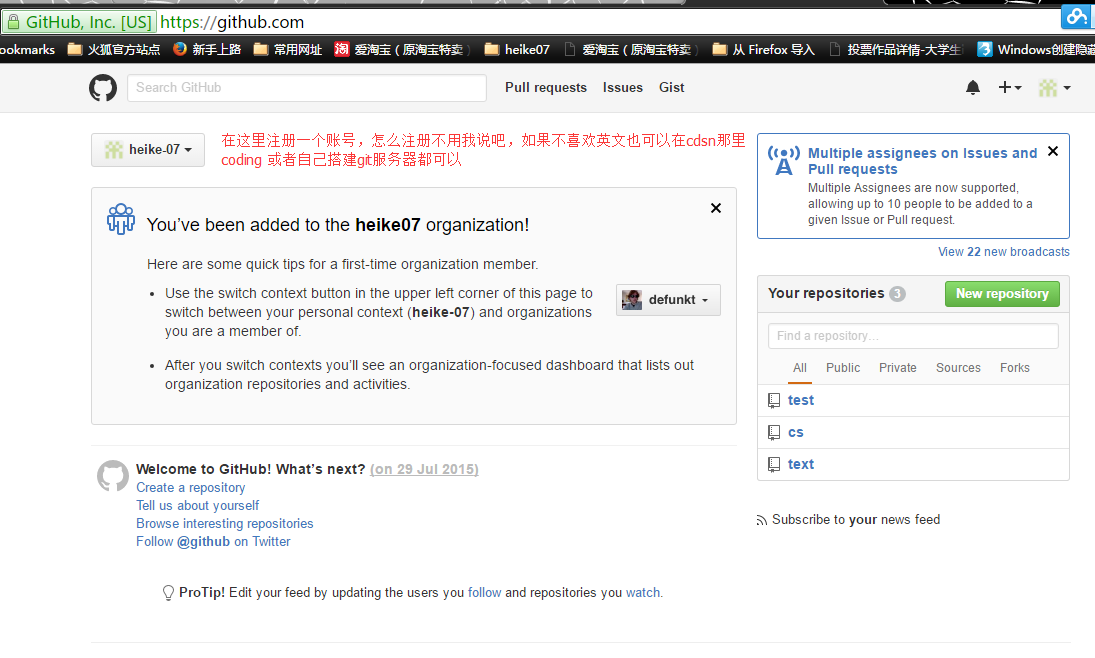Click the on 29 Jul 2015 date link
The width and height of the screenshot is (1095, 658).
tap(424, 469)
